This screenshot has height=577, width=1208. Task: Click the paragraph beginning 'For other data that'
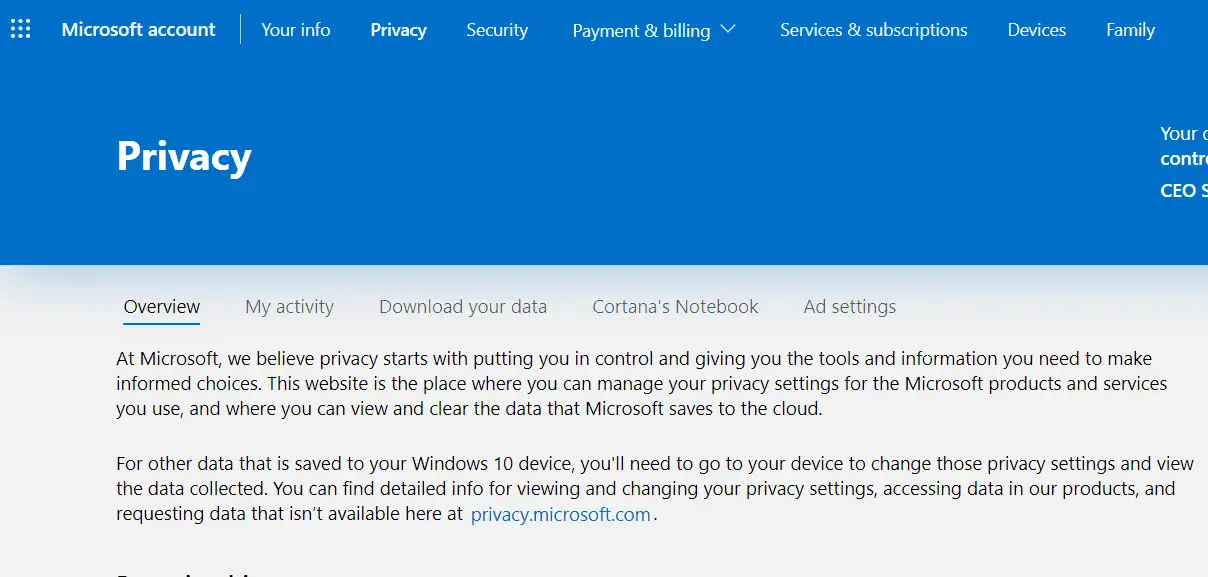click(655, 489)
